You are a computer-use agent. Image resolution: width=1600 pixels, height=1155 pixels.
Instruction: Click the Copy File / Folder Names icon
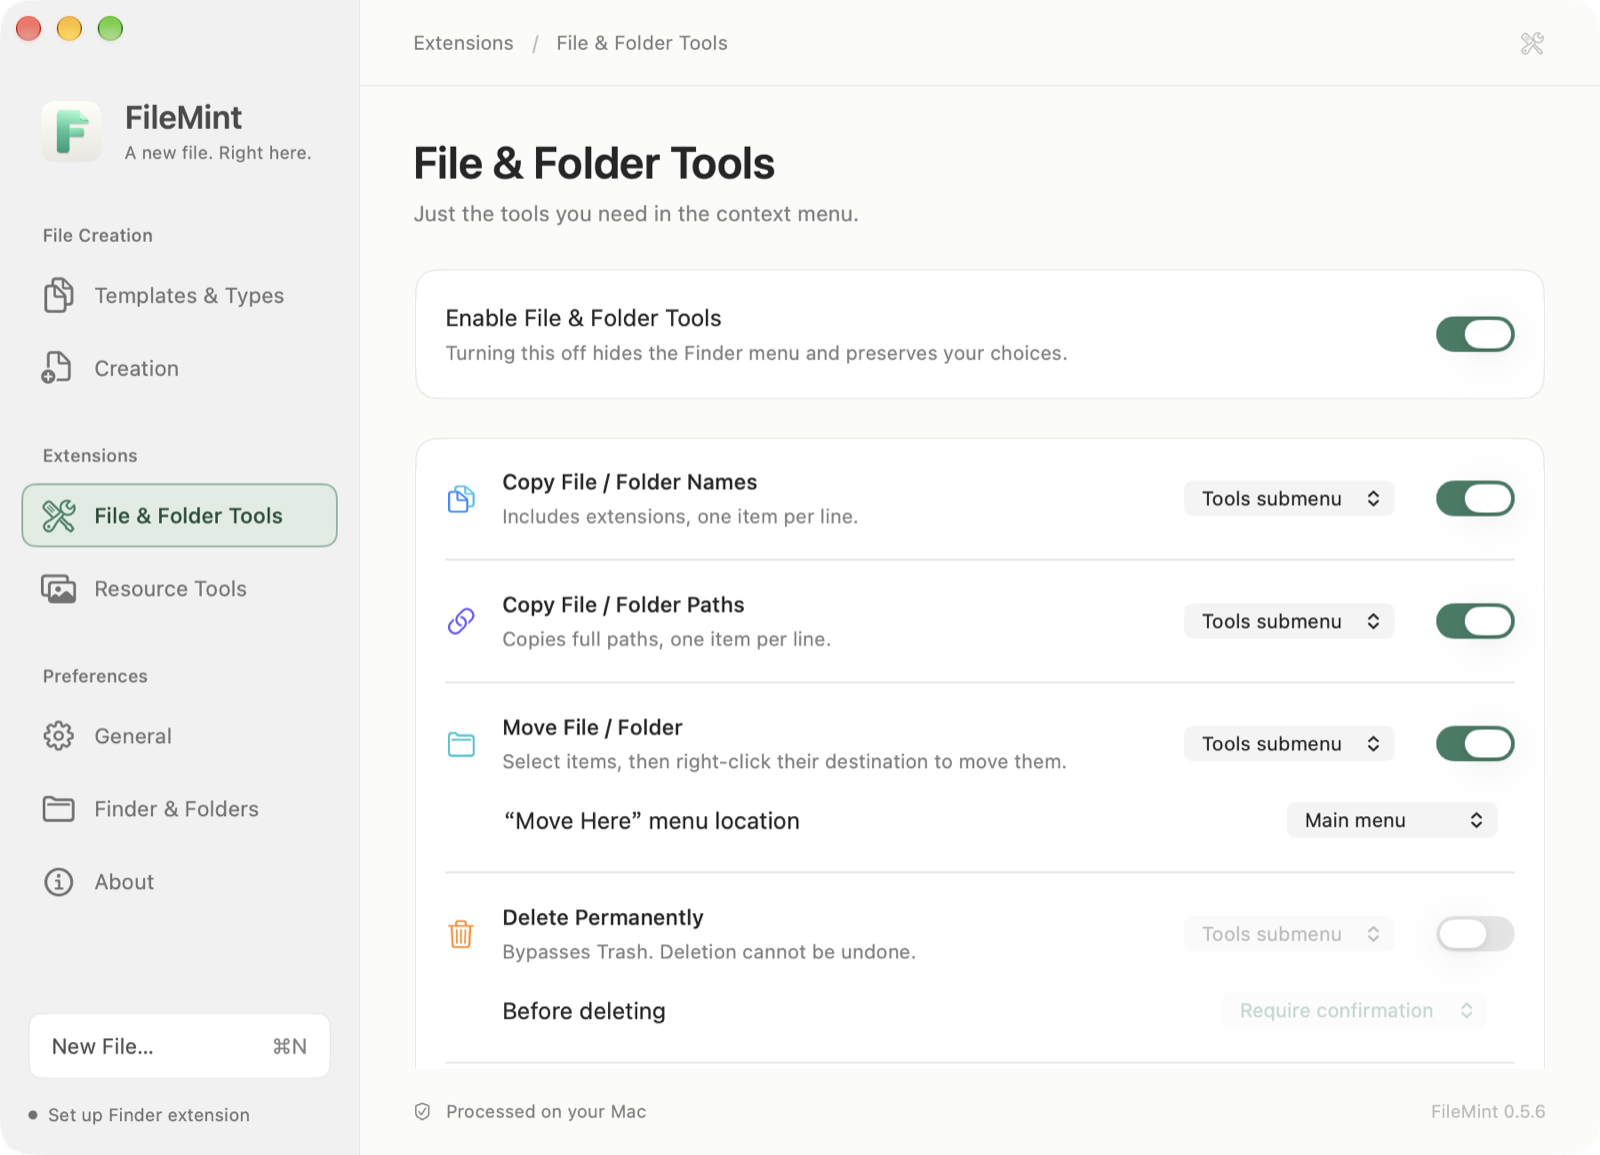coord(461,498)
